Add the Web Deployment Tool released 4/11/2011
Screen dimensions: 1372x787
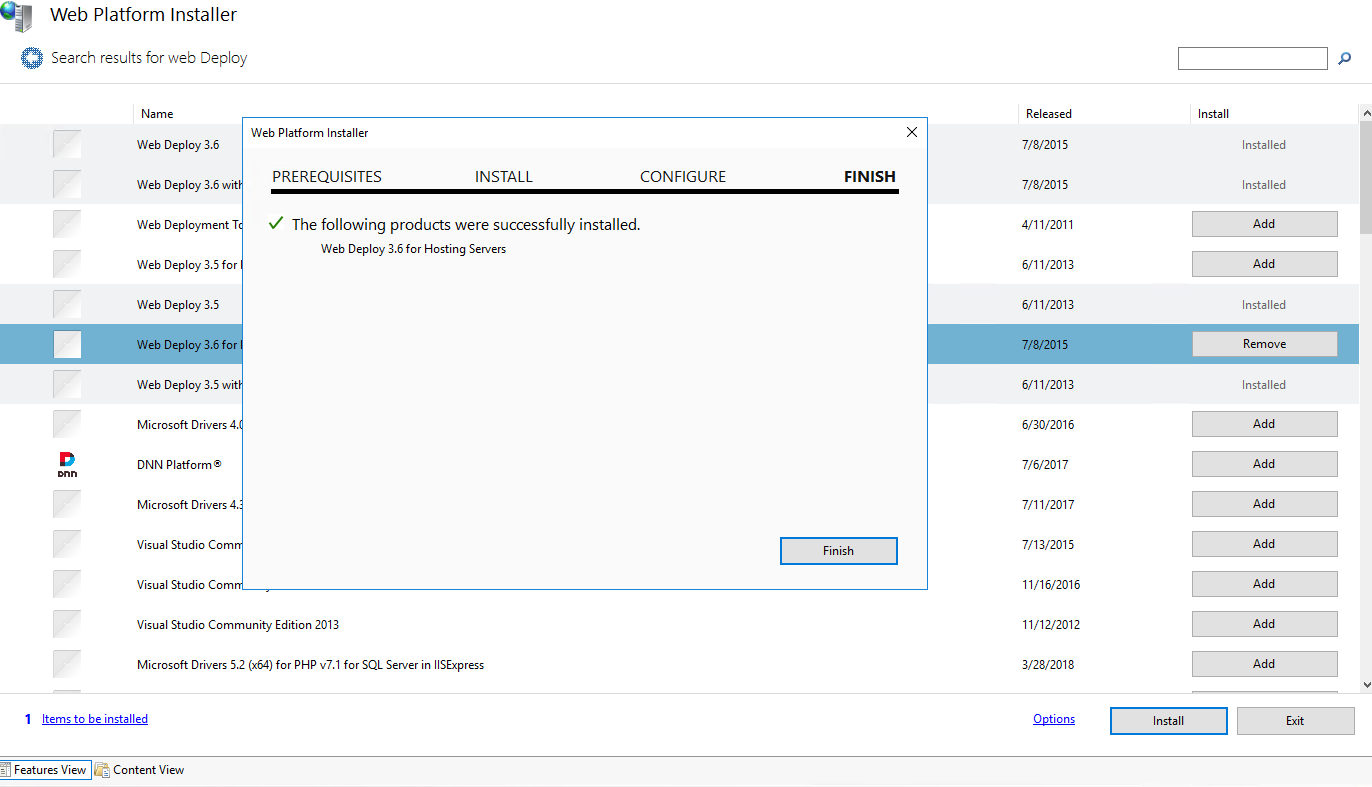pyautogui.click(x=1264, y=224)
